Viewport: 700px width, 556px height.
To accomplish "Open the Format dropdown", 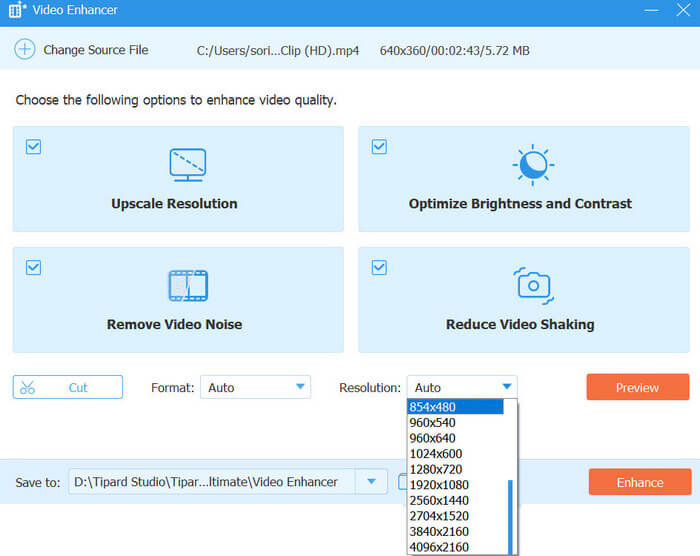I will 255,387.
